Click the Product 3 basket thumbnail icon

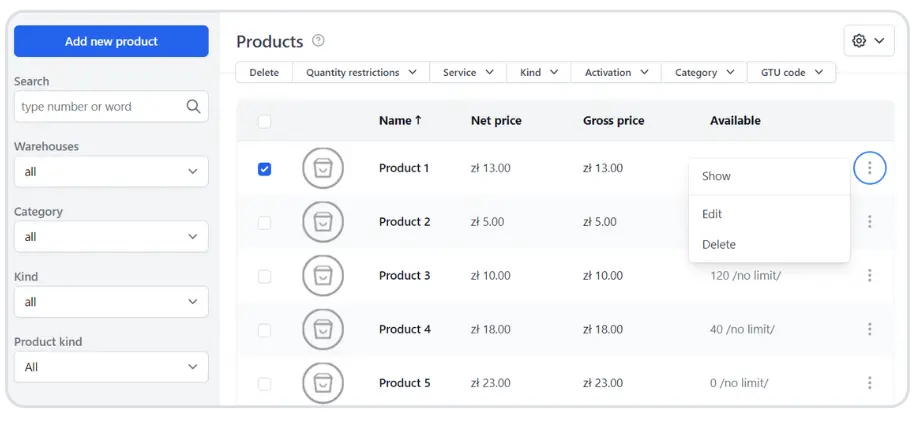pos(323,276)
